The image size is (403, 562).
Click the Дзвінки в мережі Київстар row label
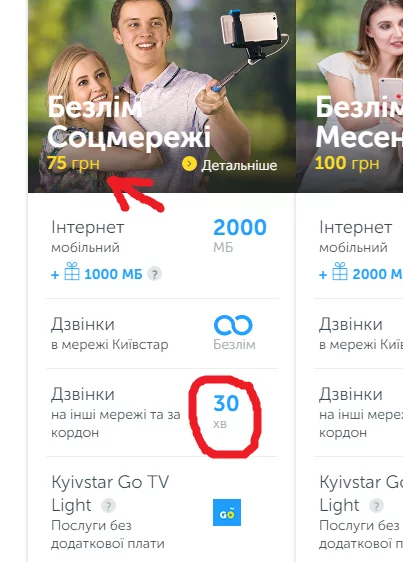pos(110,333)
